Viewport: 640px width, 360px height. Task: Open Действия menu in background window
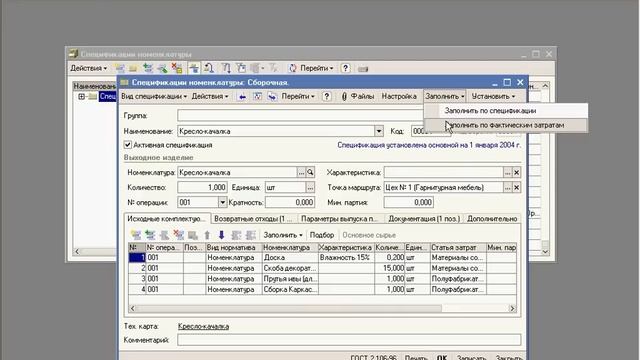[88, 68]
